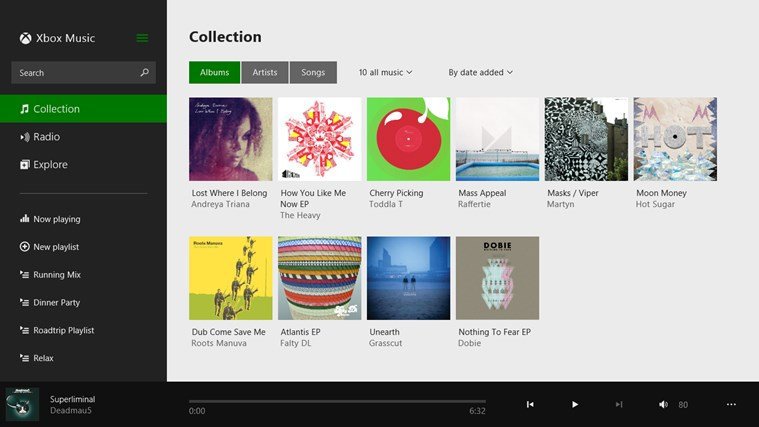Click the playback progress bar
The height and width of the screenshot is (427, 759).
pyautogui.click(x=337, y=401)
